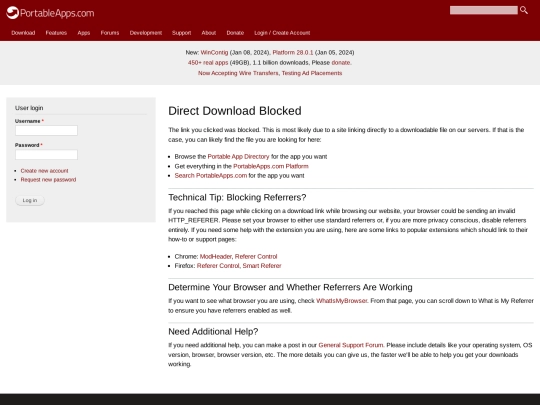Open the 450+ real apps link
The image size is (540, 405).
pos(208,63)
